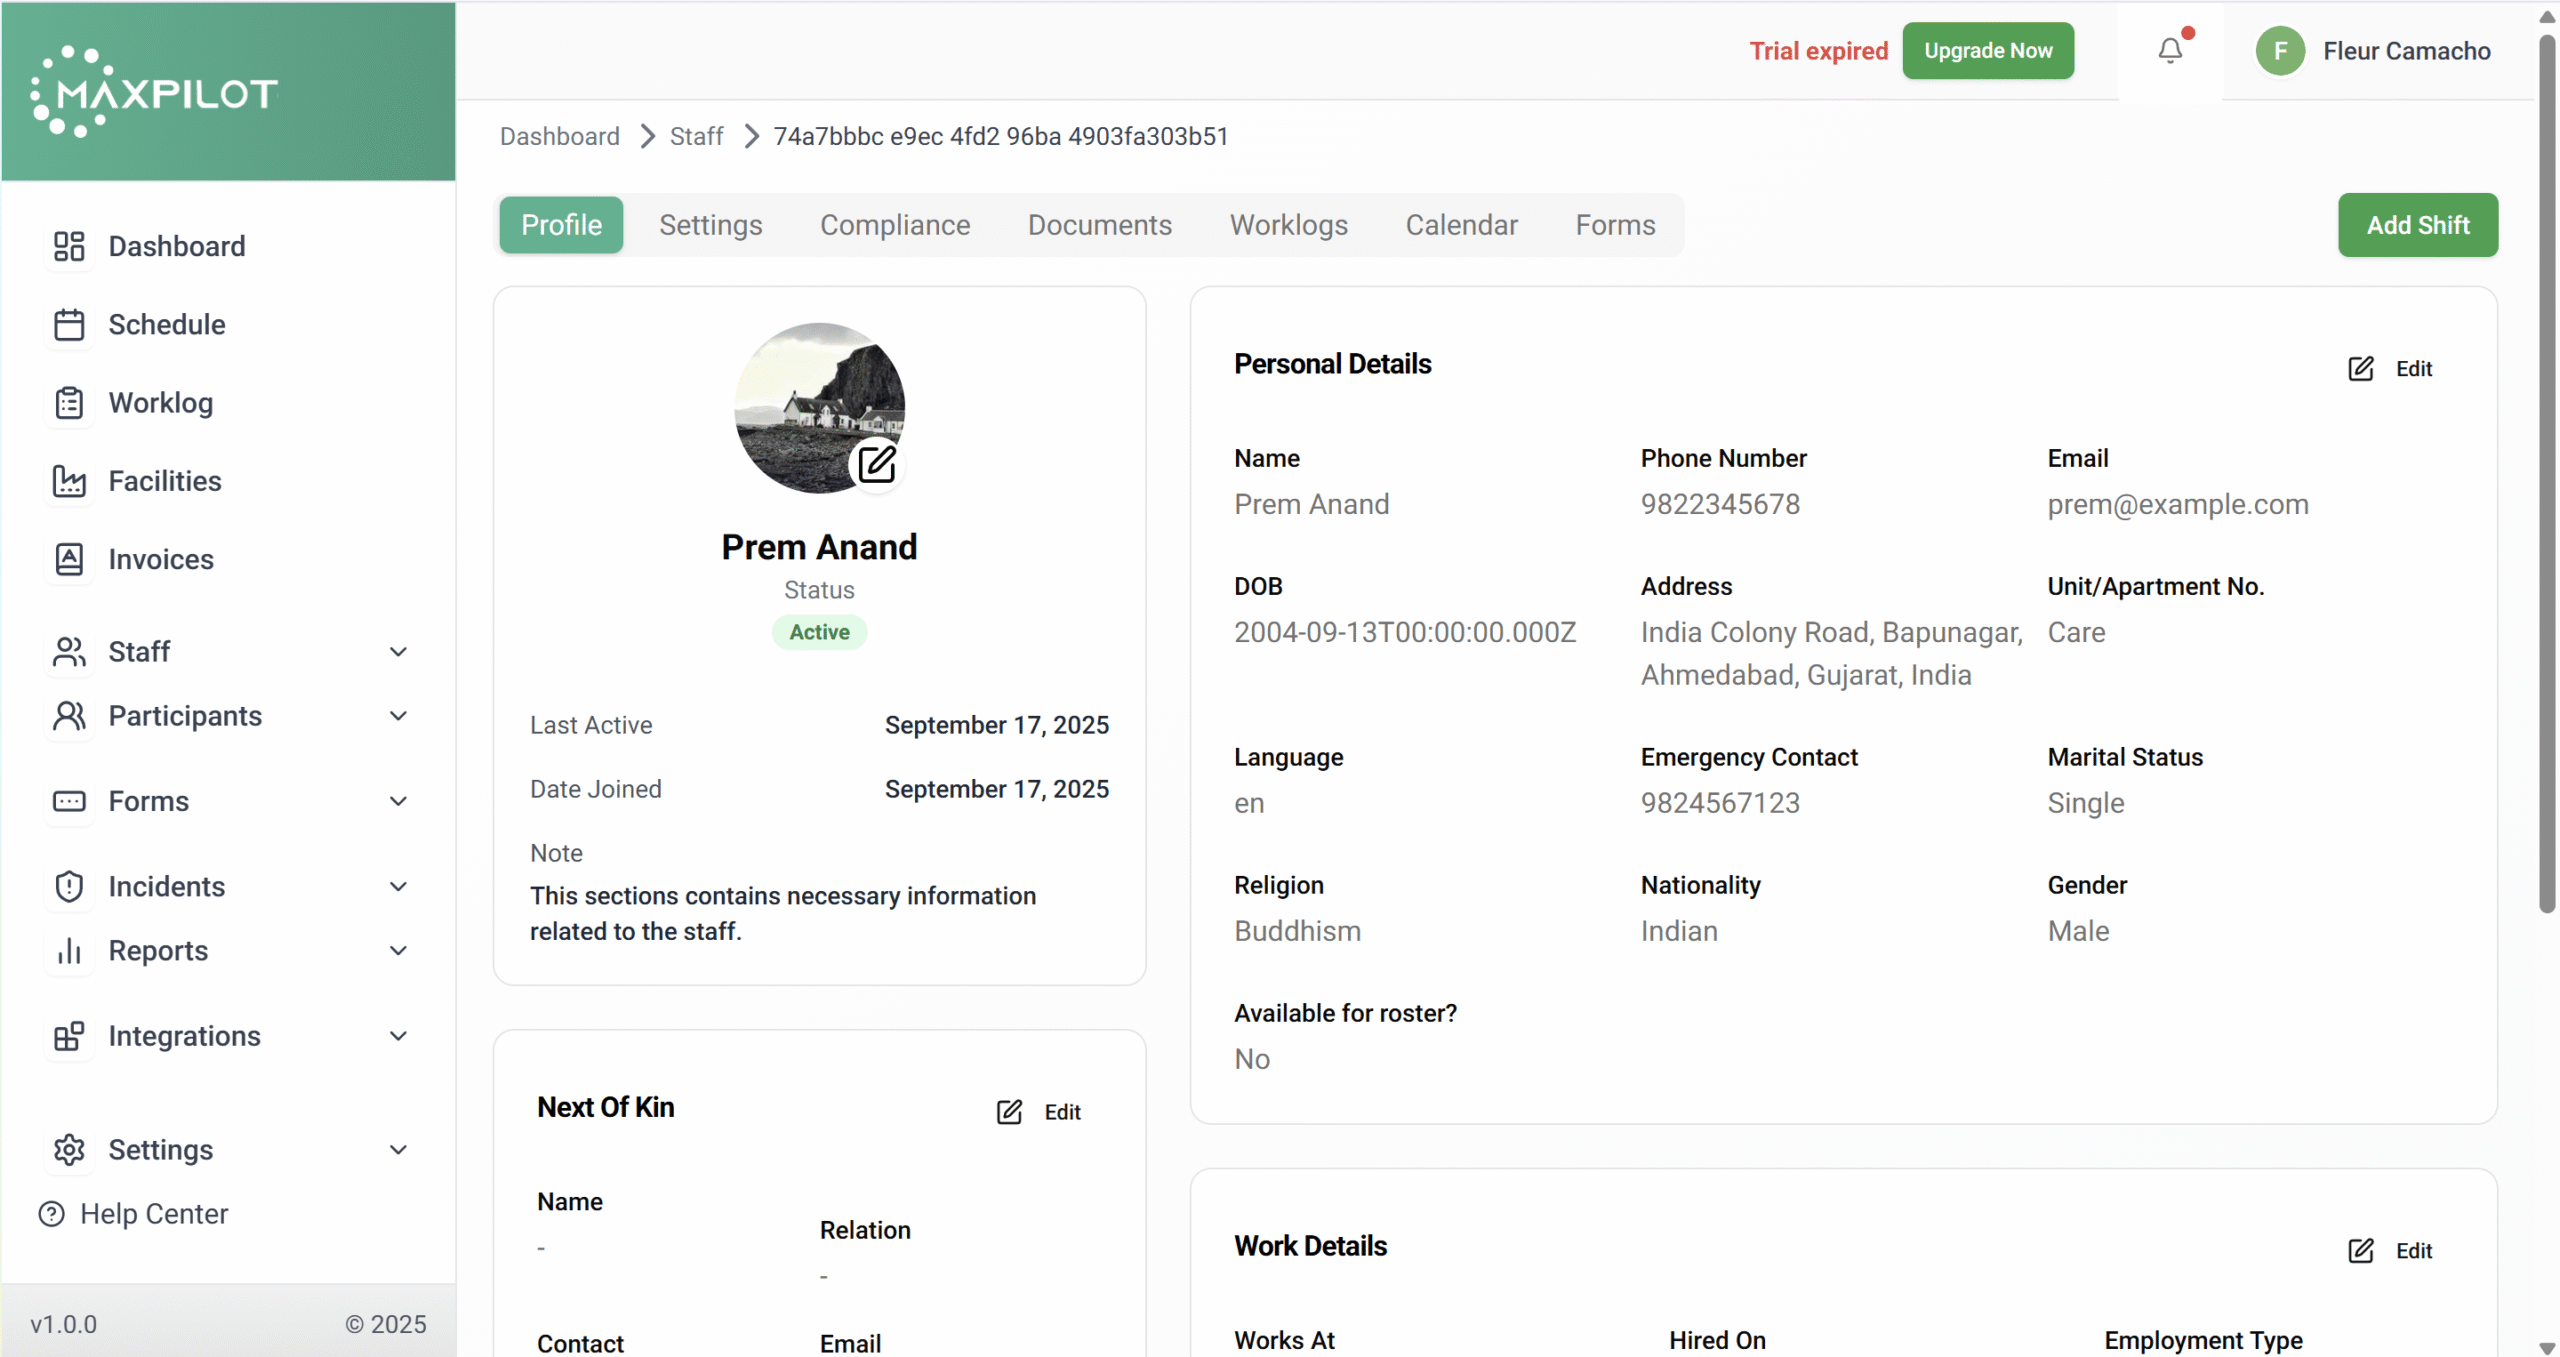
Task: Click the Upgrade Now button
Action: (x=1987, y=51)
